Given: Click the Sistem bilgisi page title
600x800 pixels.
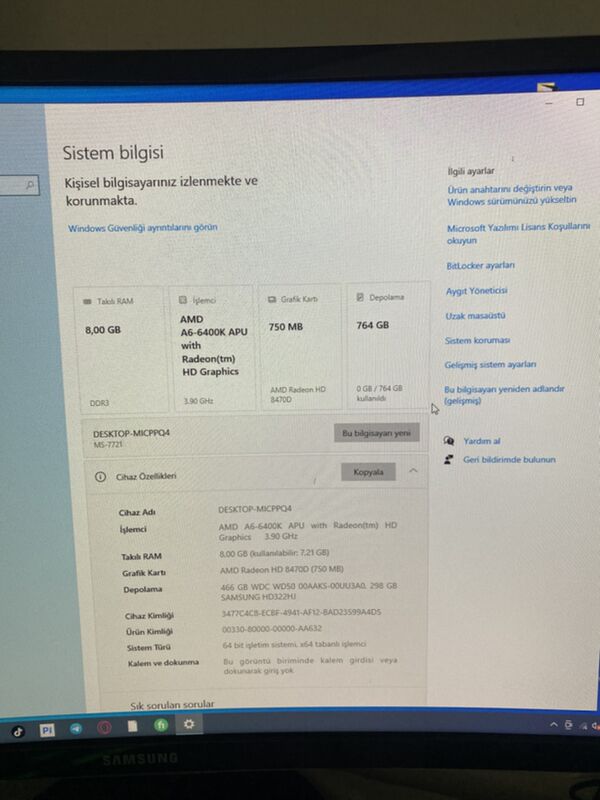Looking at the screenshot, I should (113, 153).
